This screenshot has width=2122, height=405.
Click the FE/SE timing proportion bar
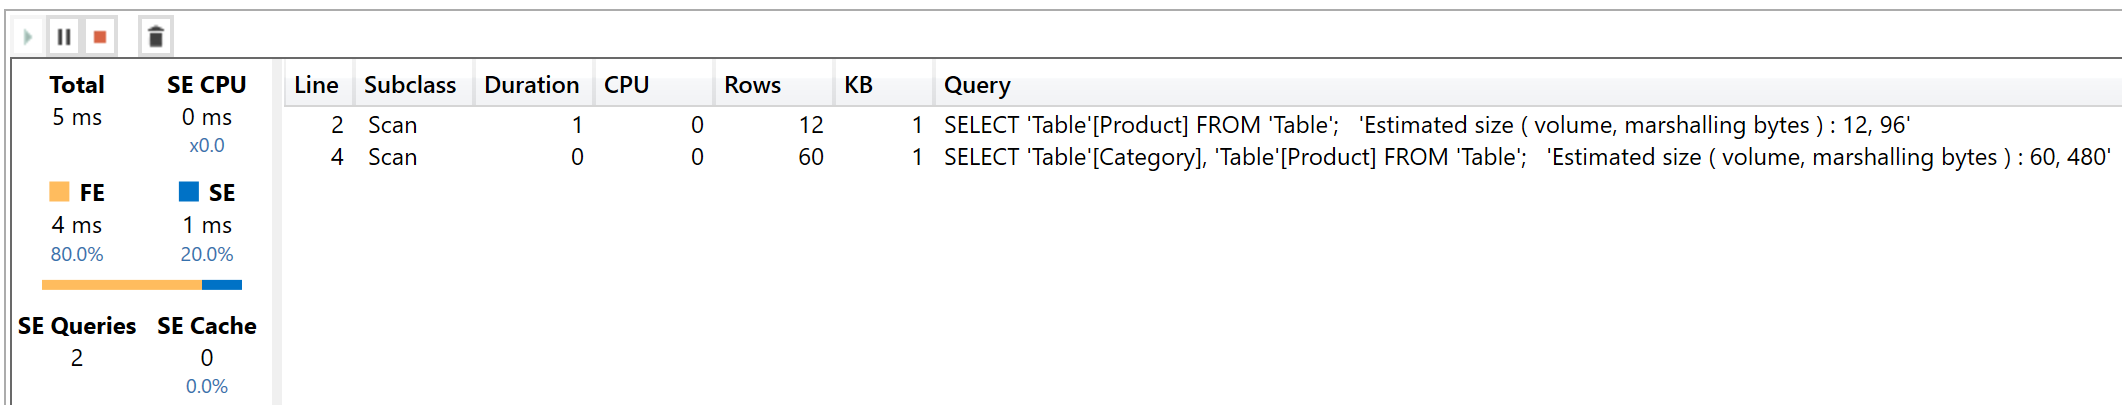click(x=142, y=285)
